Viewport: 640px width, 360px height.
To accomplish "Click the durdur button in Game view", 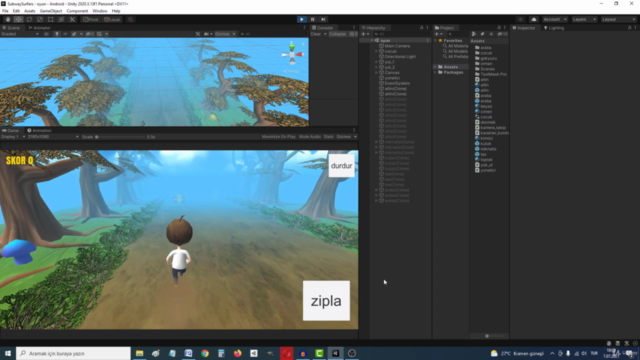I will point(341,165).
